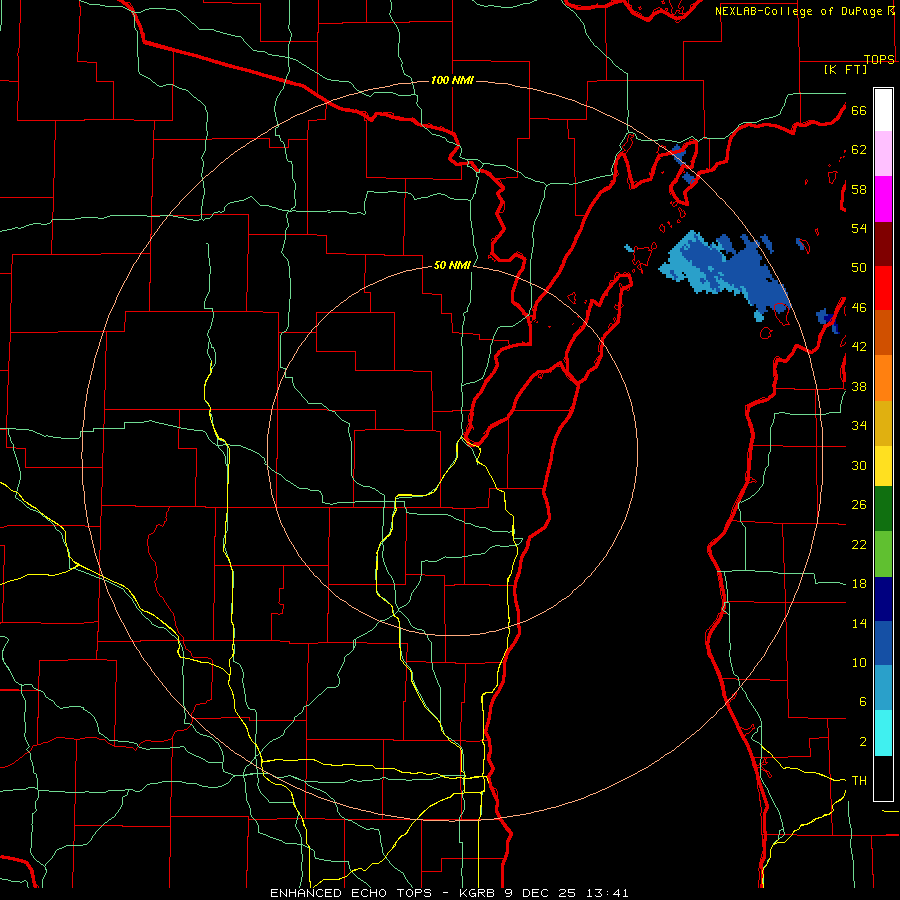900x900 pixels.
Task: Pick the dark orange legend swatch
Action: 883,332
